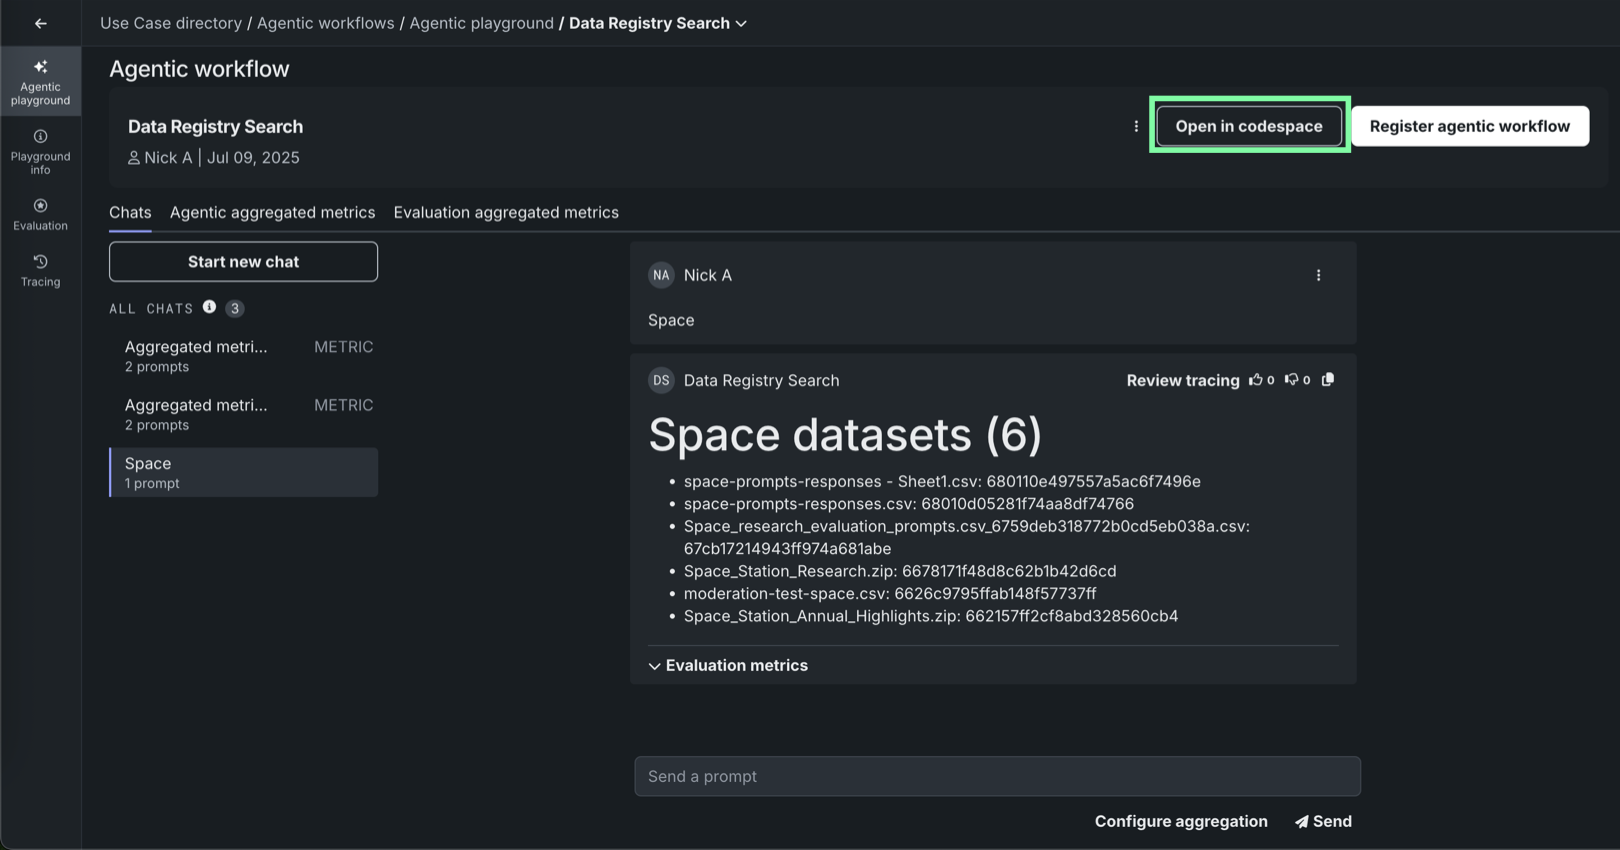
Task: Go to Evaluation sidebar section
Action: (41, 214)
